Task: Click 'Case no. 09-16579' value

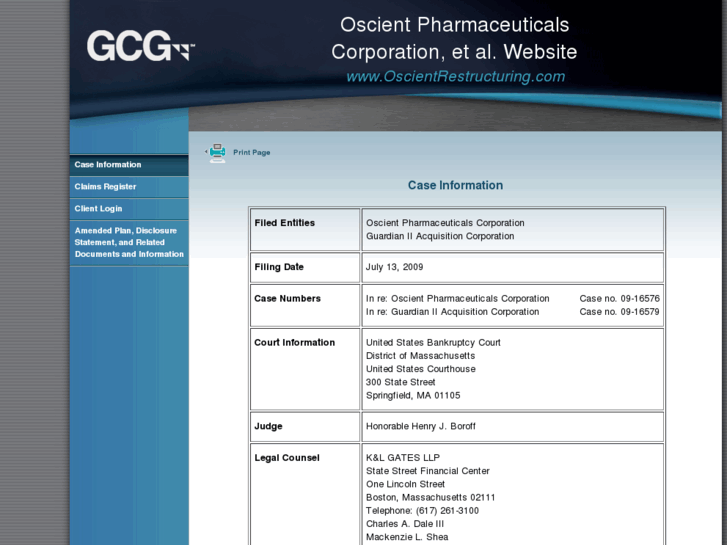Action: pos(619,312)
